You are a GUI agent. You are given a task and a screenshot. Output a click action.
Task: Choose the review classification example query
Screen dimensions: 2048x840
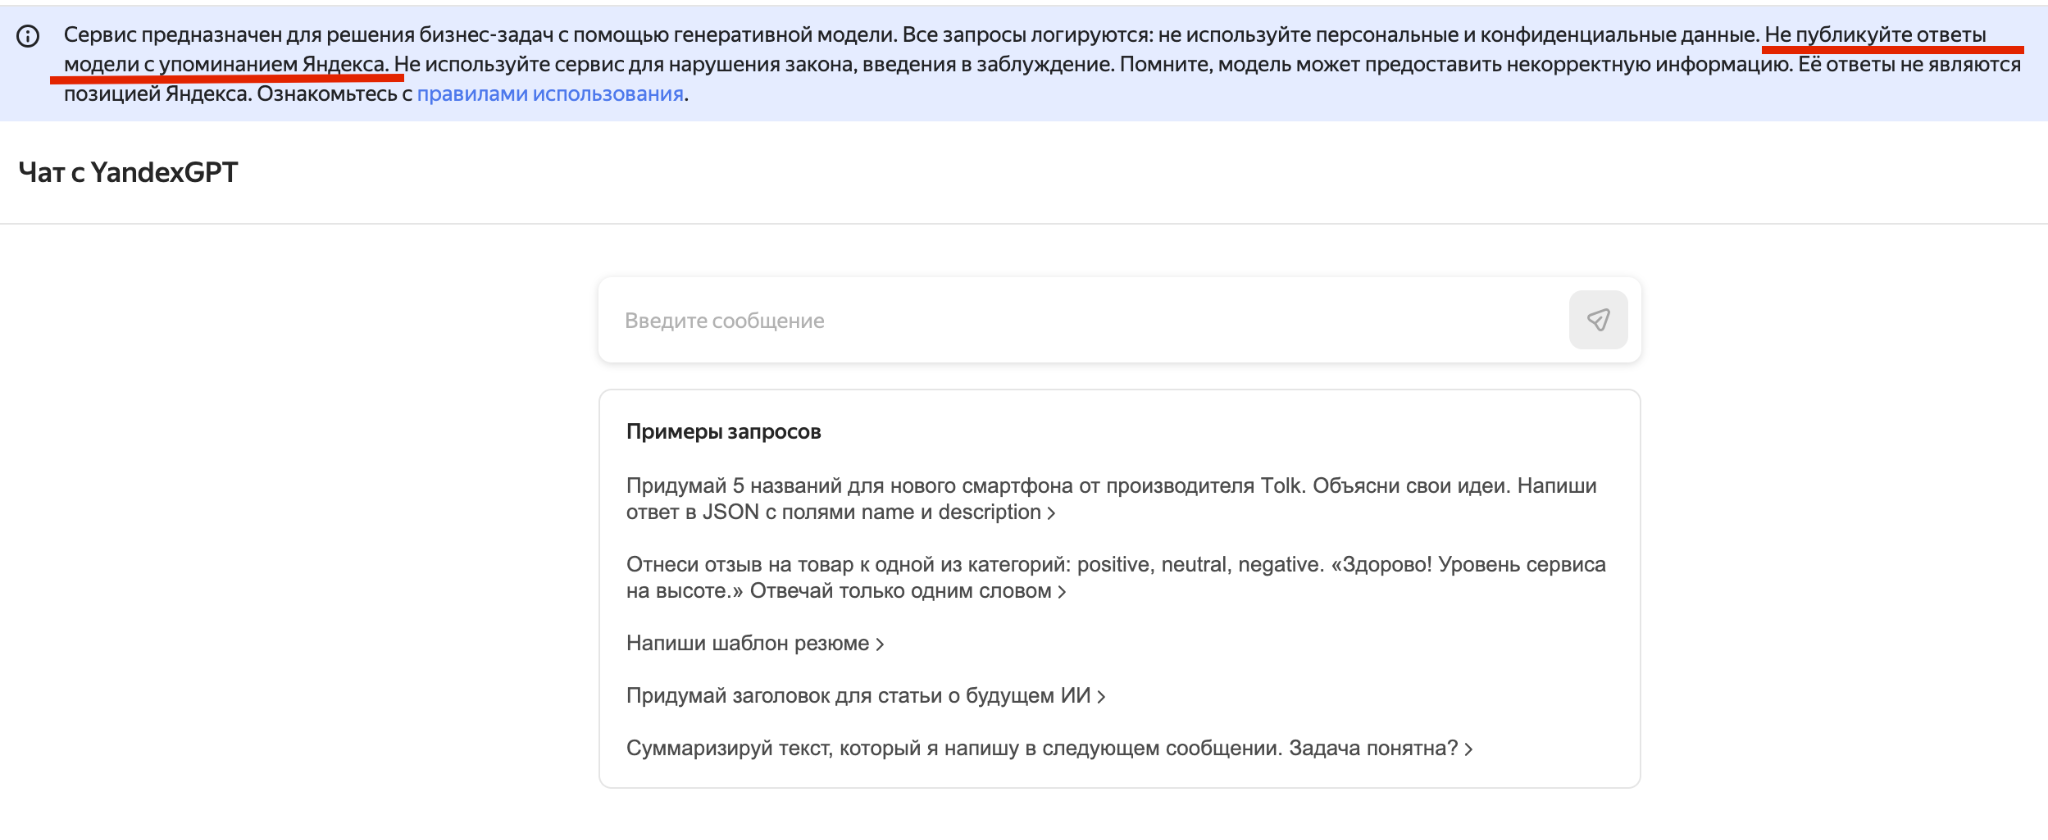point(1116,577)
